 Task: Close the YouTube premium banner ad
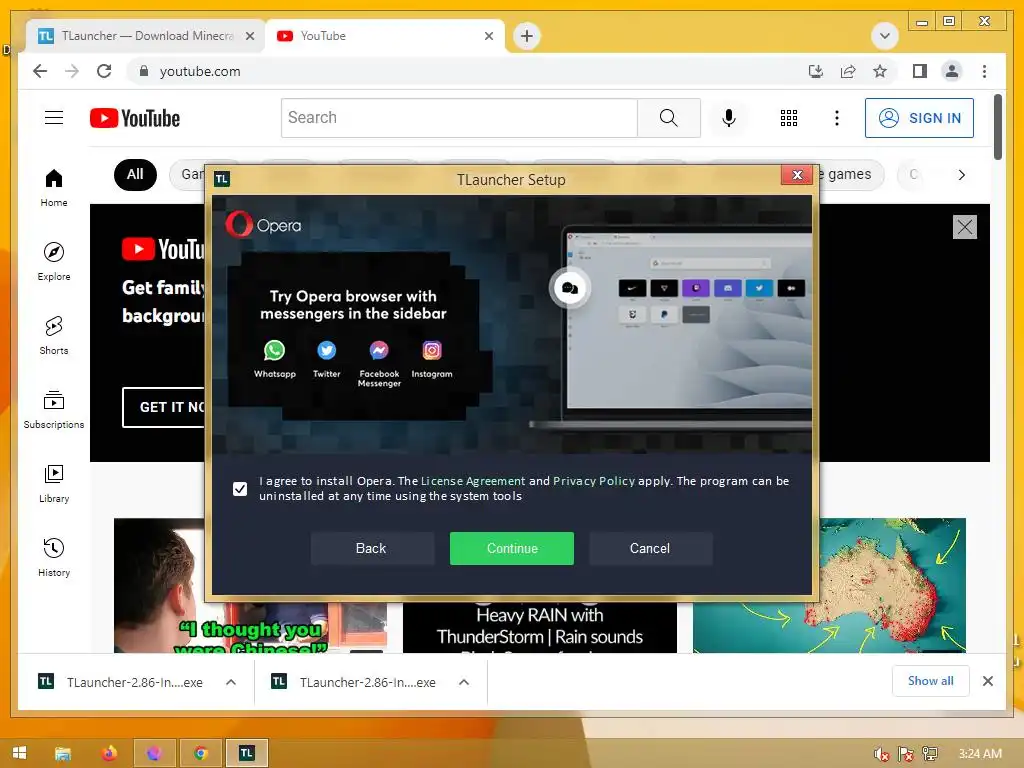click(x=965, y=227)
